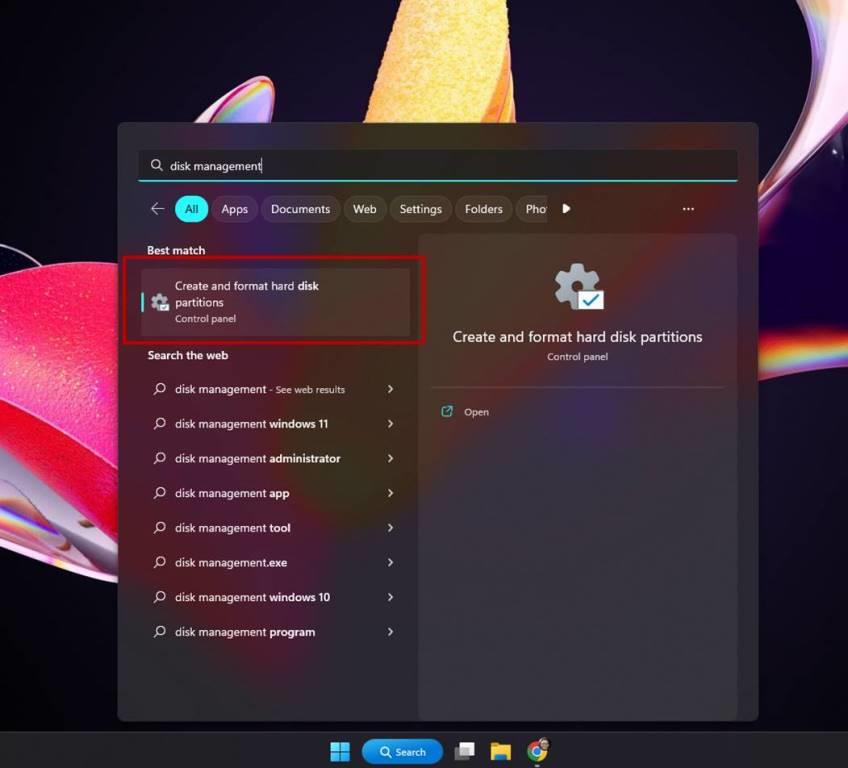Screen dimensions: 848x768
Task: Click the Open icon in the preview pane
Action: click(x=447, y=412)
